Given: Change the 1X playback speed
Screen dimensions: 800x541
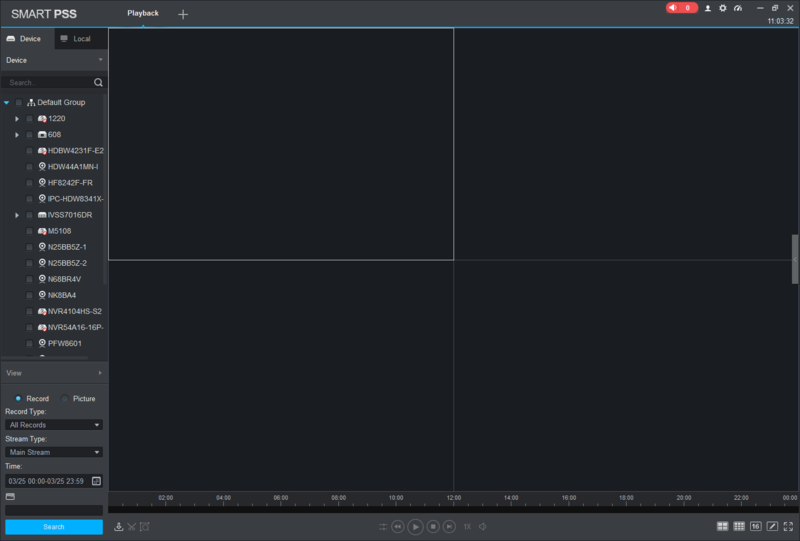Looking at the screenshot, I should click(467, 527).
